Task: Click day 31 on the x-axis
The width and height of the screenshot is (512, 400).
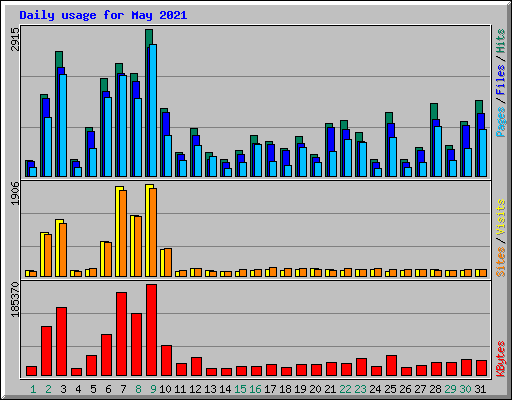Action: click(x=480, y=389)
